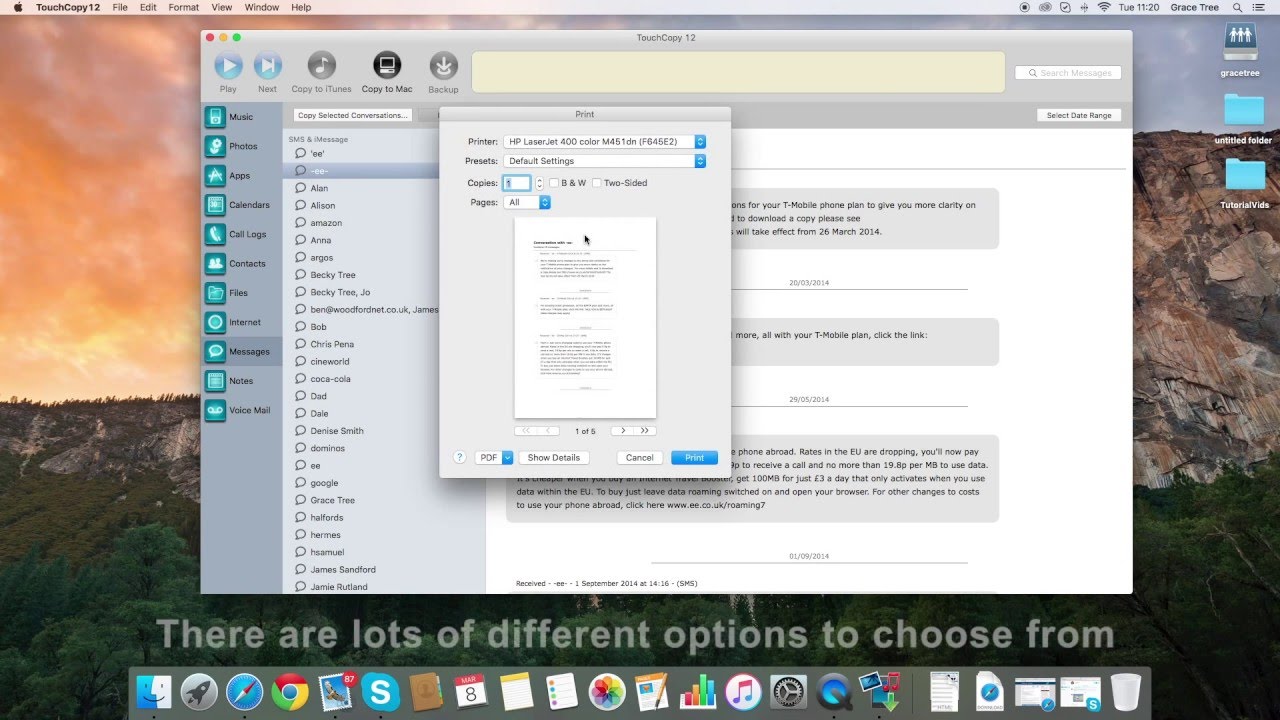Click the Copy to iTunes icon
This screenshot has height=720, width=1280.
(321, 66)
